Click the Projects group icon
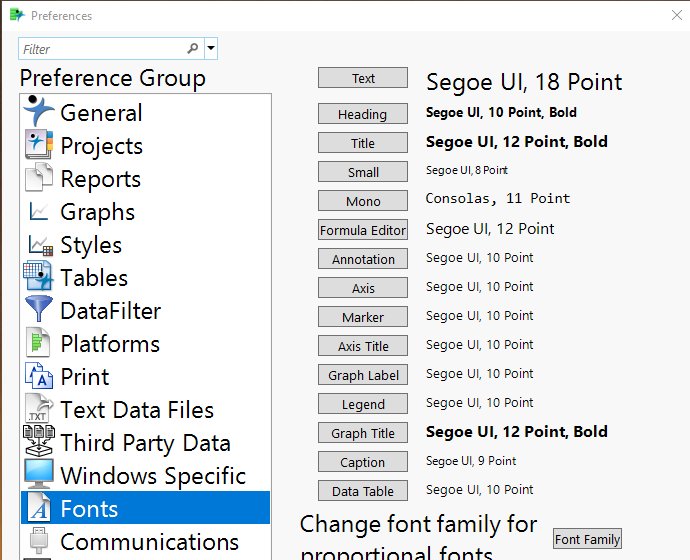This screenshot has height=560, width=690. pos(39,144)
